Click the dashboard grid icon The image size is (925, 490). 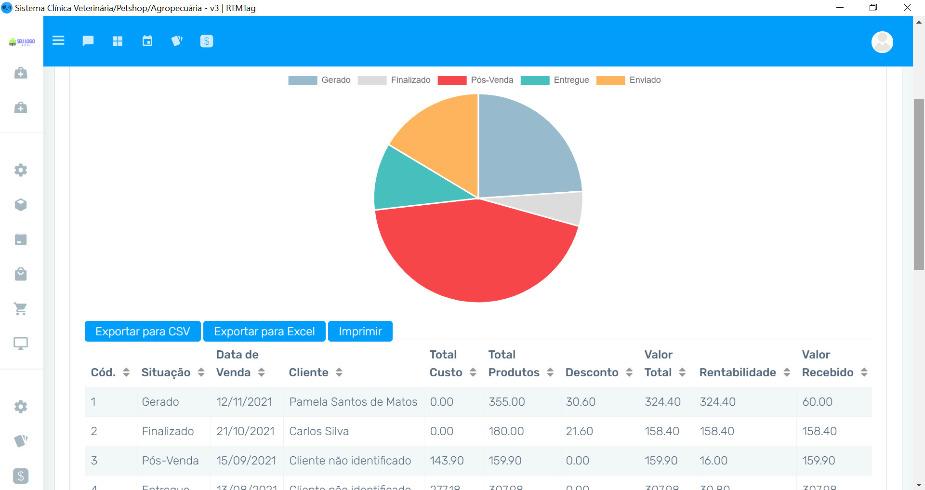[x=117, y=41]
